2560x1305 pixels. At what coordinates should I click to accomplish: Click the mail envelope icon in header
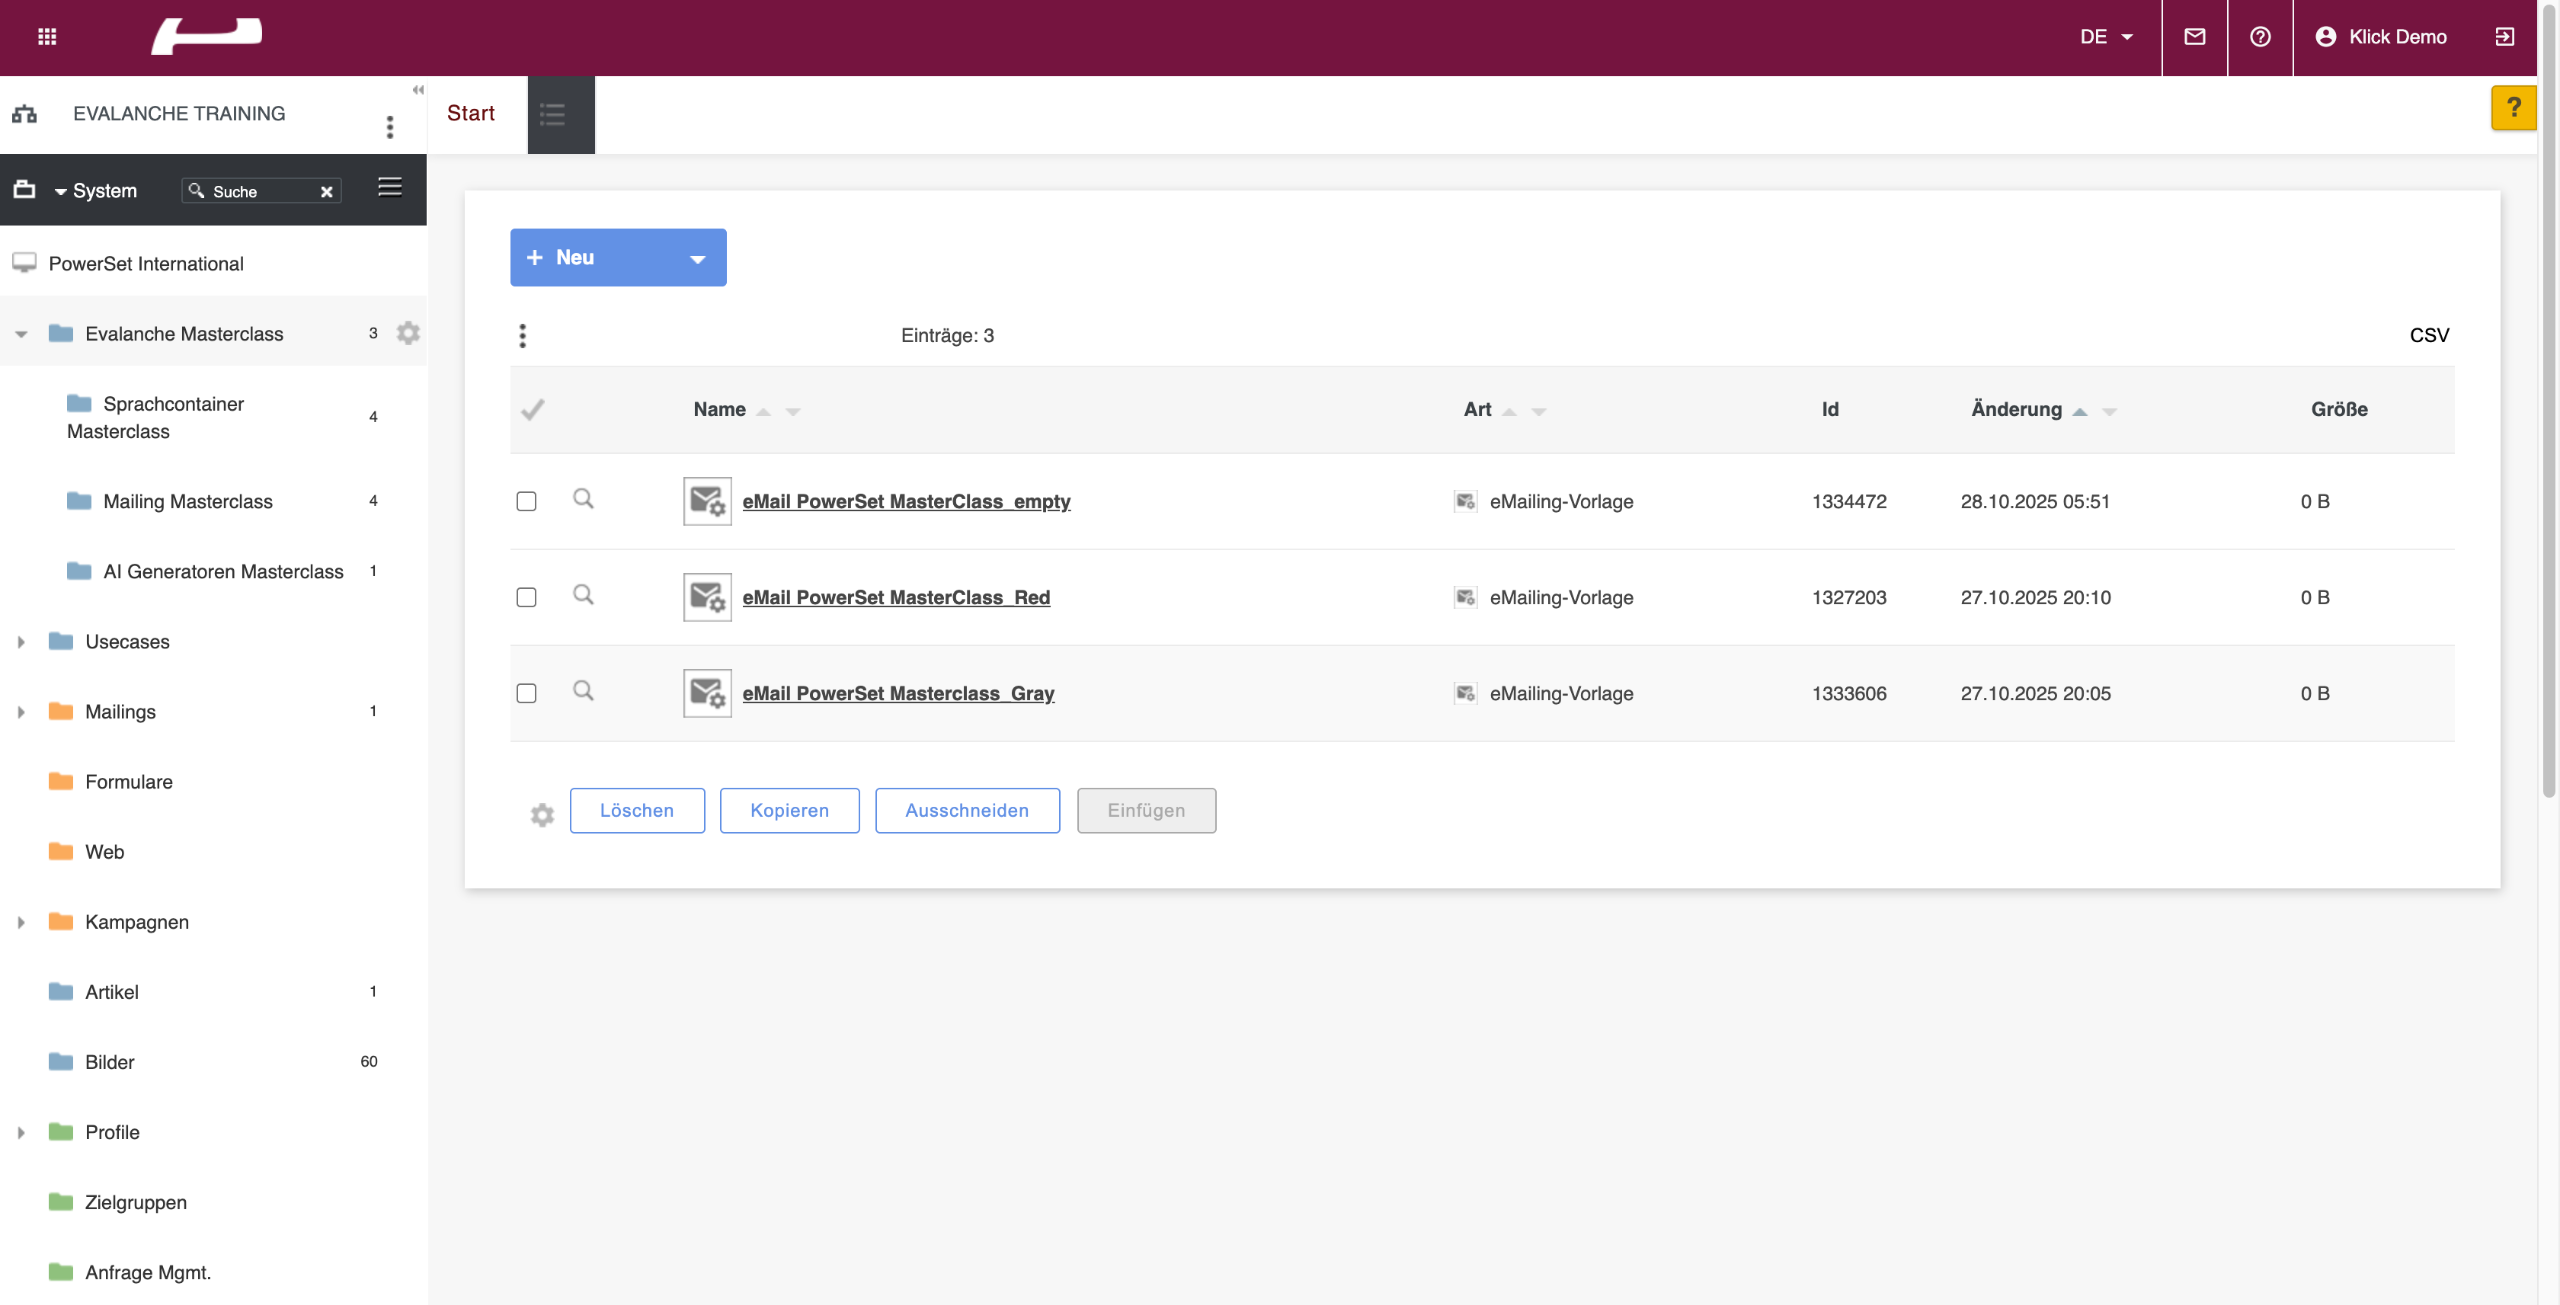click(x=2194, y=37)
